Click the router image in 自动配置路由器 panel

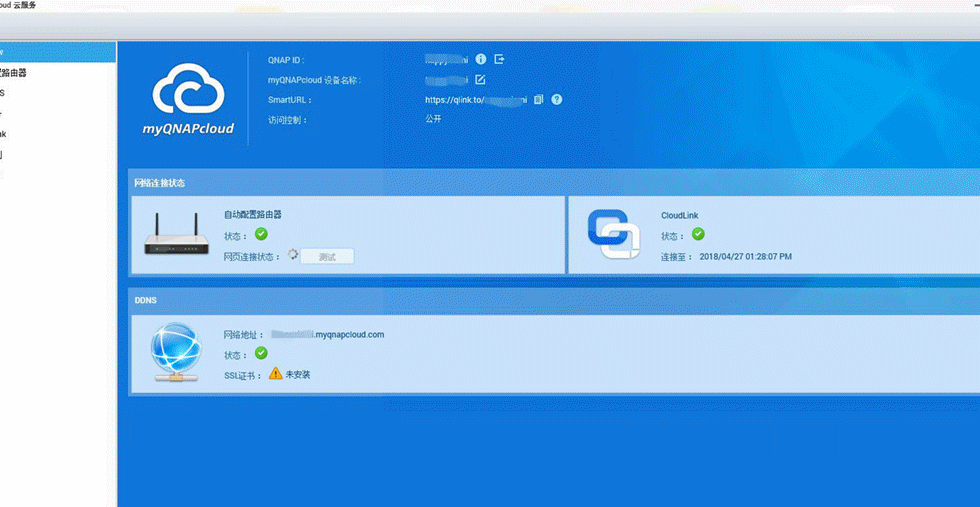tap(176, 234)
